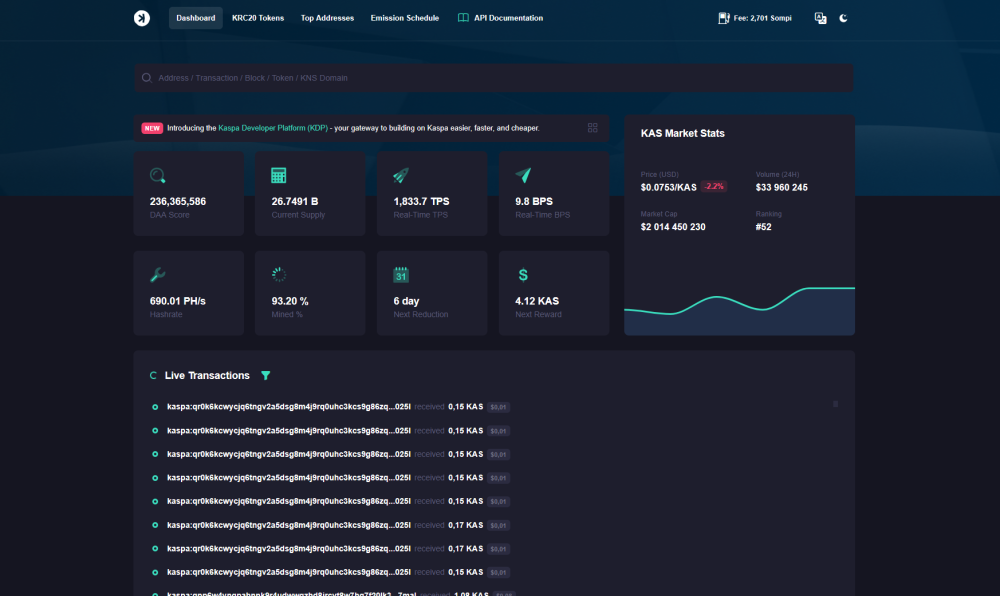Screen dimensions: 1000x596
Task: Go to KRC20 Tokens page
Action: (258, 18)
